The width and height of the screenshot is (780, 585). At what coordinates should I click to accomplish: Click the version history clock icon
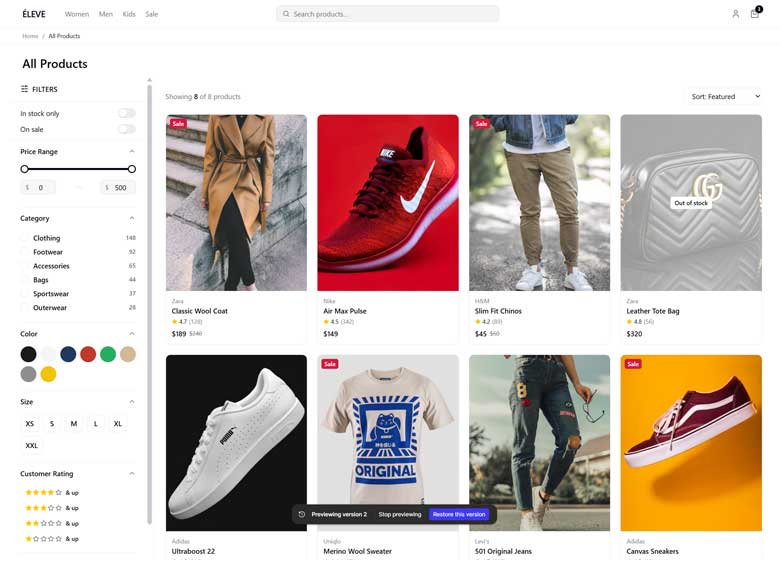[301, 514]
